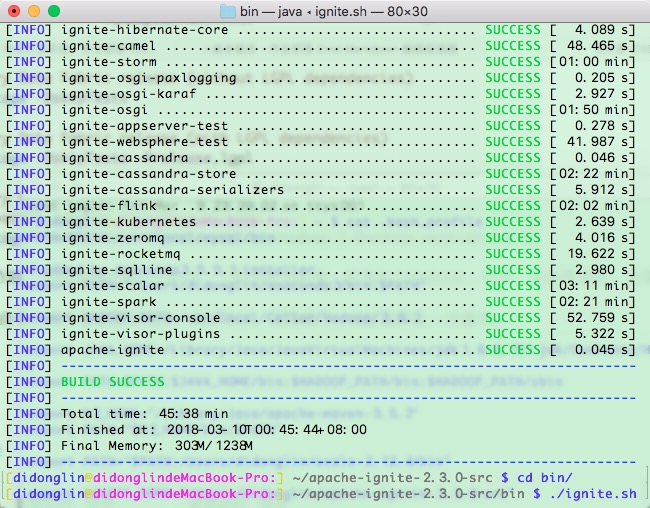The image size is (650, 508).
Task: Click the 'ignite-visor-plugins' module name
Action: (x=141, y=334)
